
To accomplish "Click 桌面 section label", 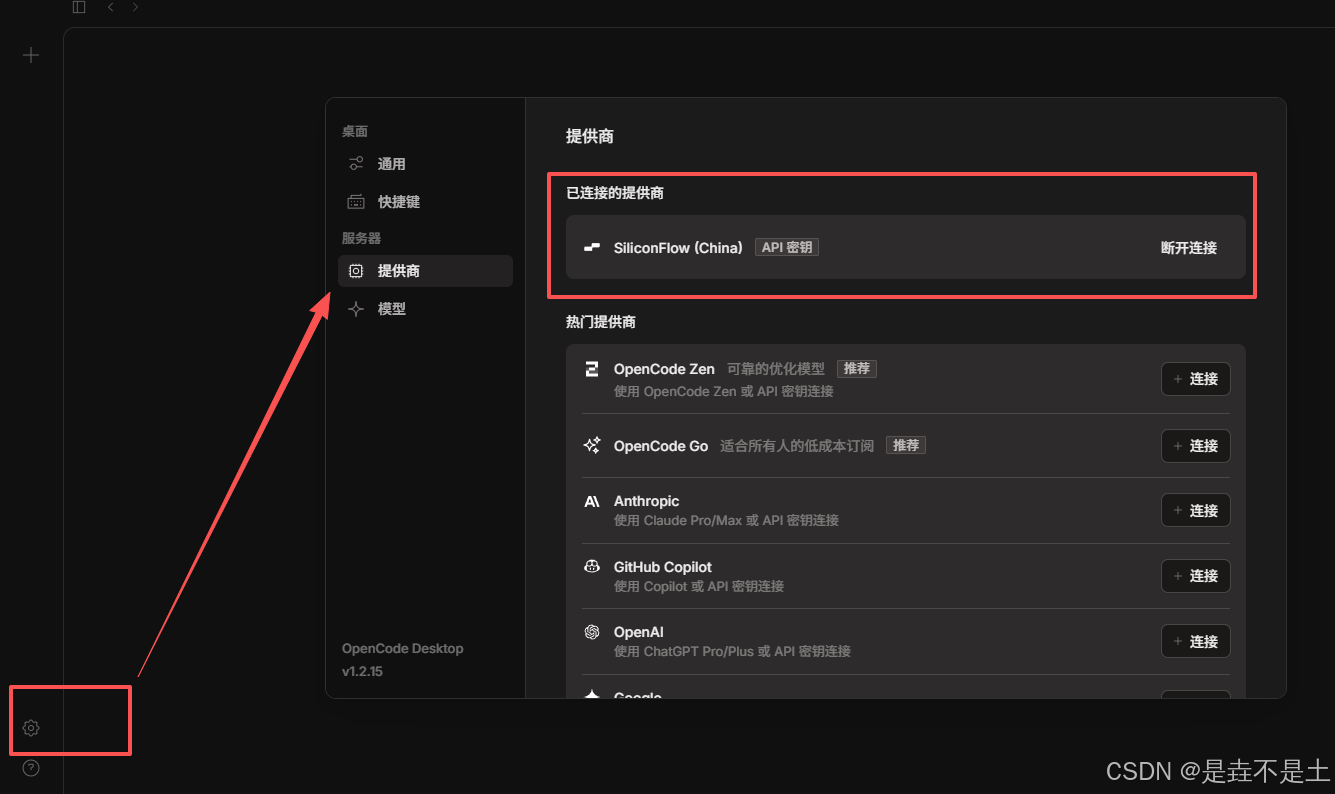I will 355,131.
